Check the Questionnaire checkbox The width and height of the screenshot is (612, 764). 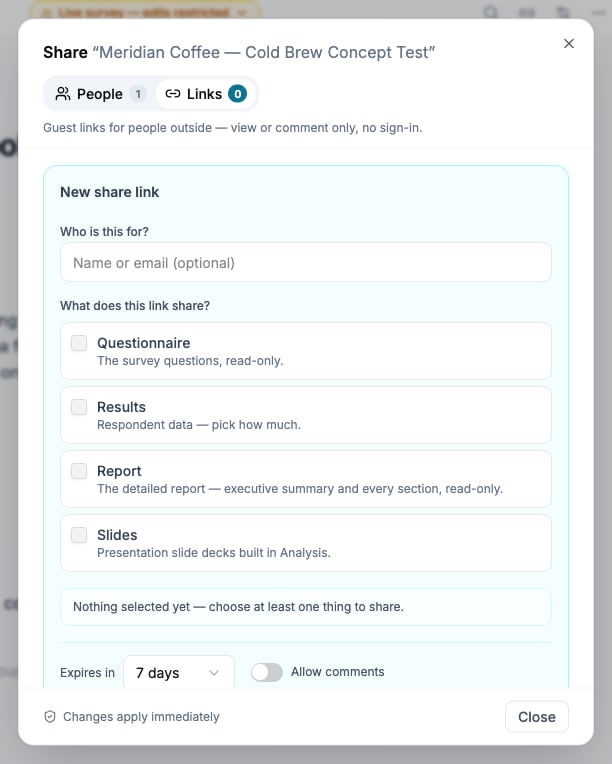79,343
